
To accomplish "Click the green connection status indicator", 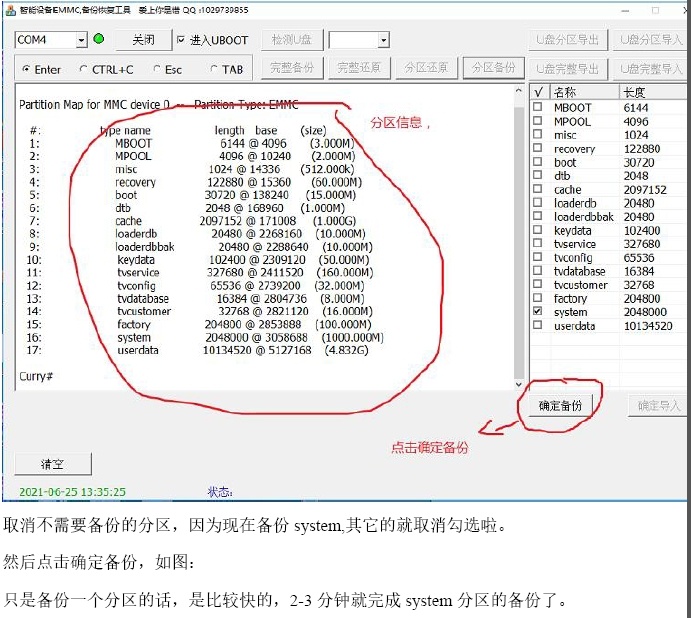I will point(99,39).
